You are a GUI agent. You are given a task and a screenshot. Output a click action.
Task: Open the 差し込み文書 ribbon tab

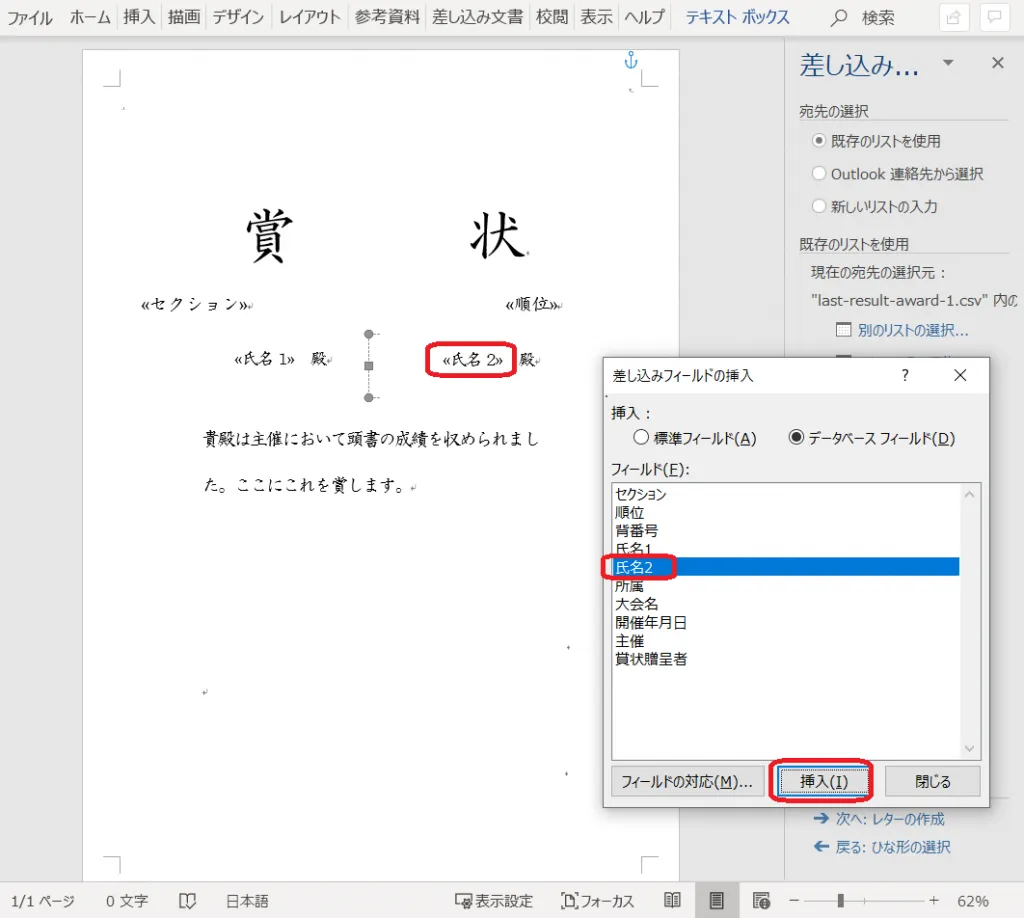click(477, 17)
